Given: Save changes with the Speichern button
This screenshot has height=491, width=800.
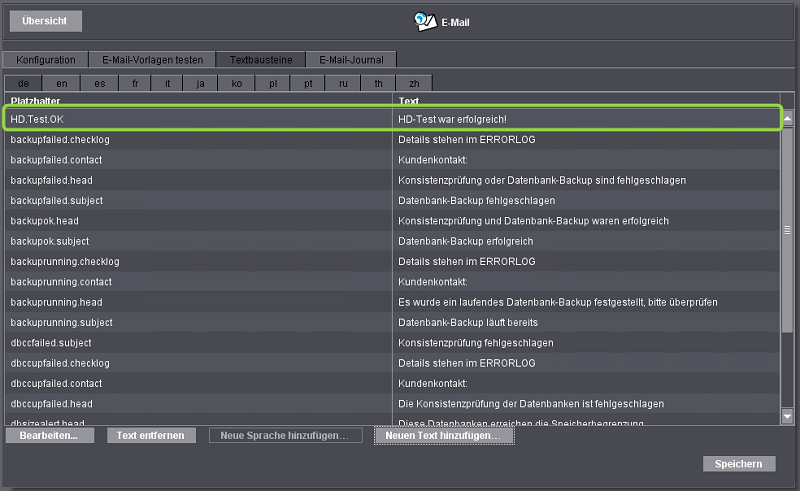Looking at the screenshot, I should point(738,464).
